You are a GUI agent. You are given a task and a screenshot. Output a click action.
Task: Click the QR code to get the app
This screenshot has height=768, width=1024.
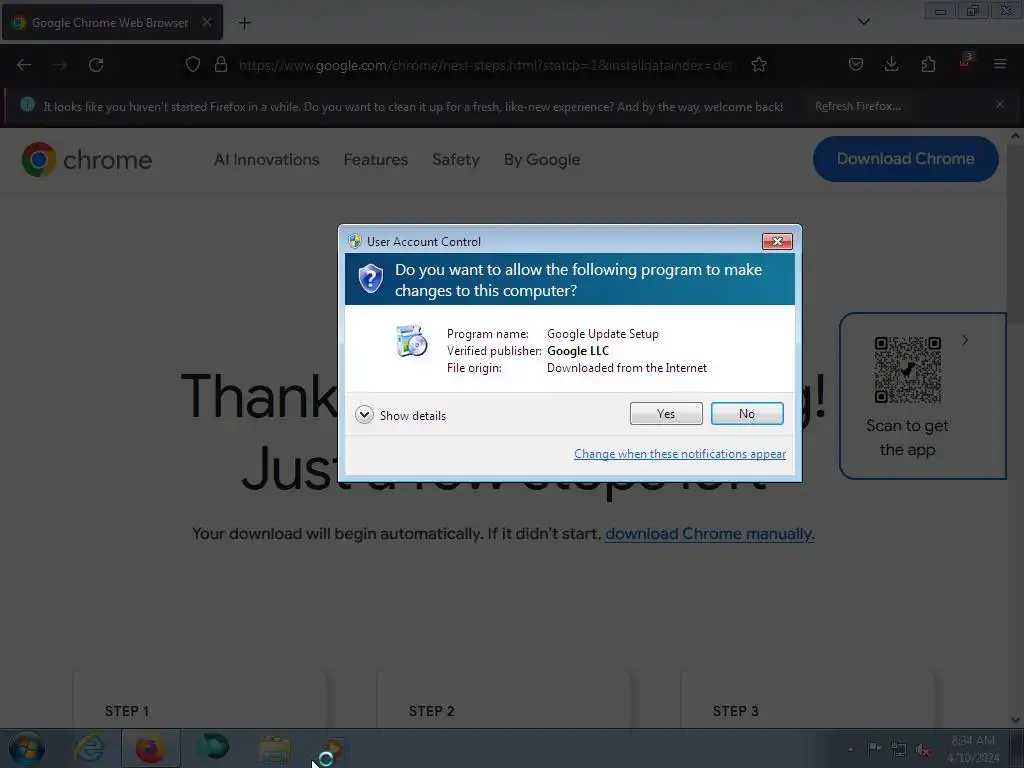[x=908, y=370]
